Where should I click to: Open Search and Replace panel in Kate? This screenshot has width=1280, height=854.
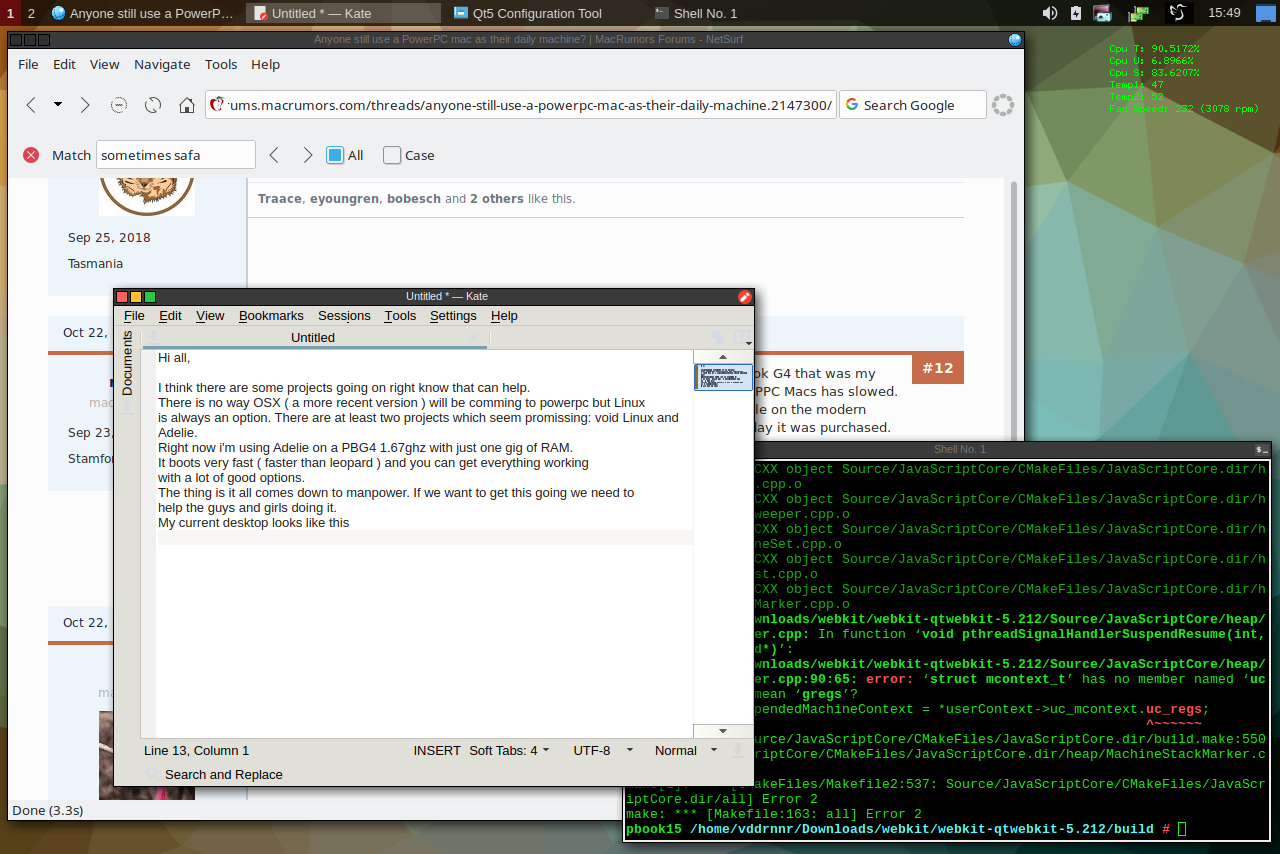214,774
